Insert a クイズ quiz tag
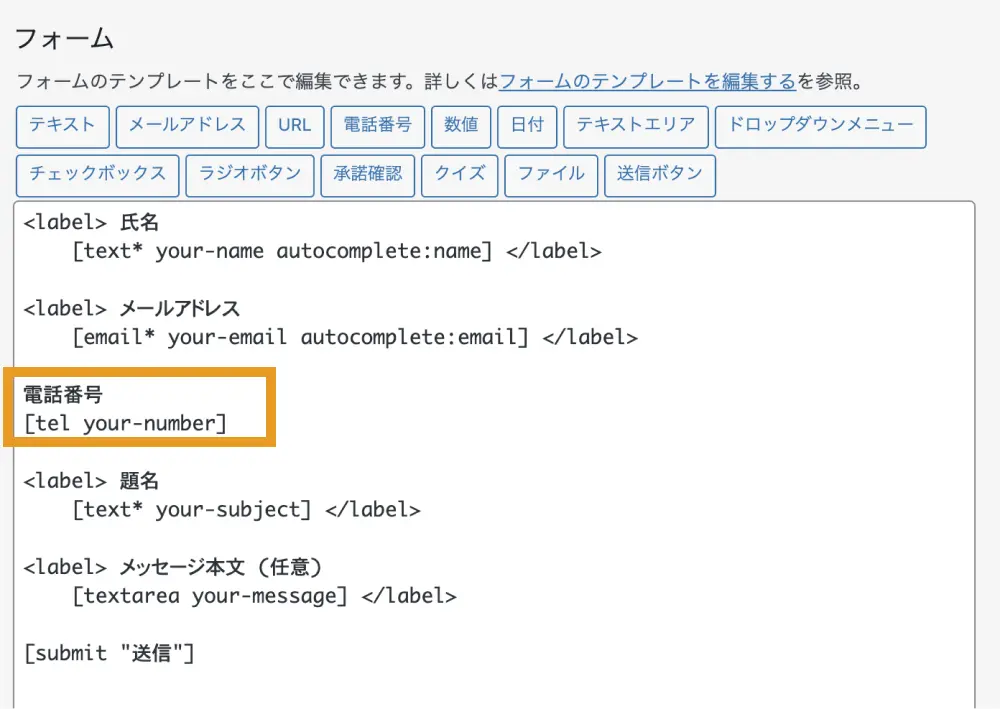Screen dimensions: 1000x709 tap(459, 174)
